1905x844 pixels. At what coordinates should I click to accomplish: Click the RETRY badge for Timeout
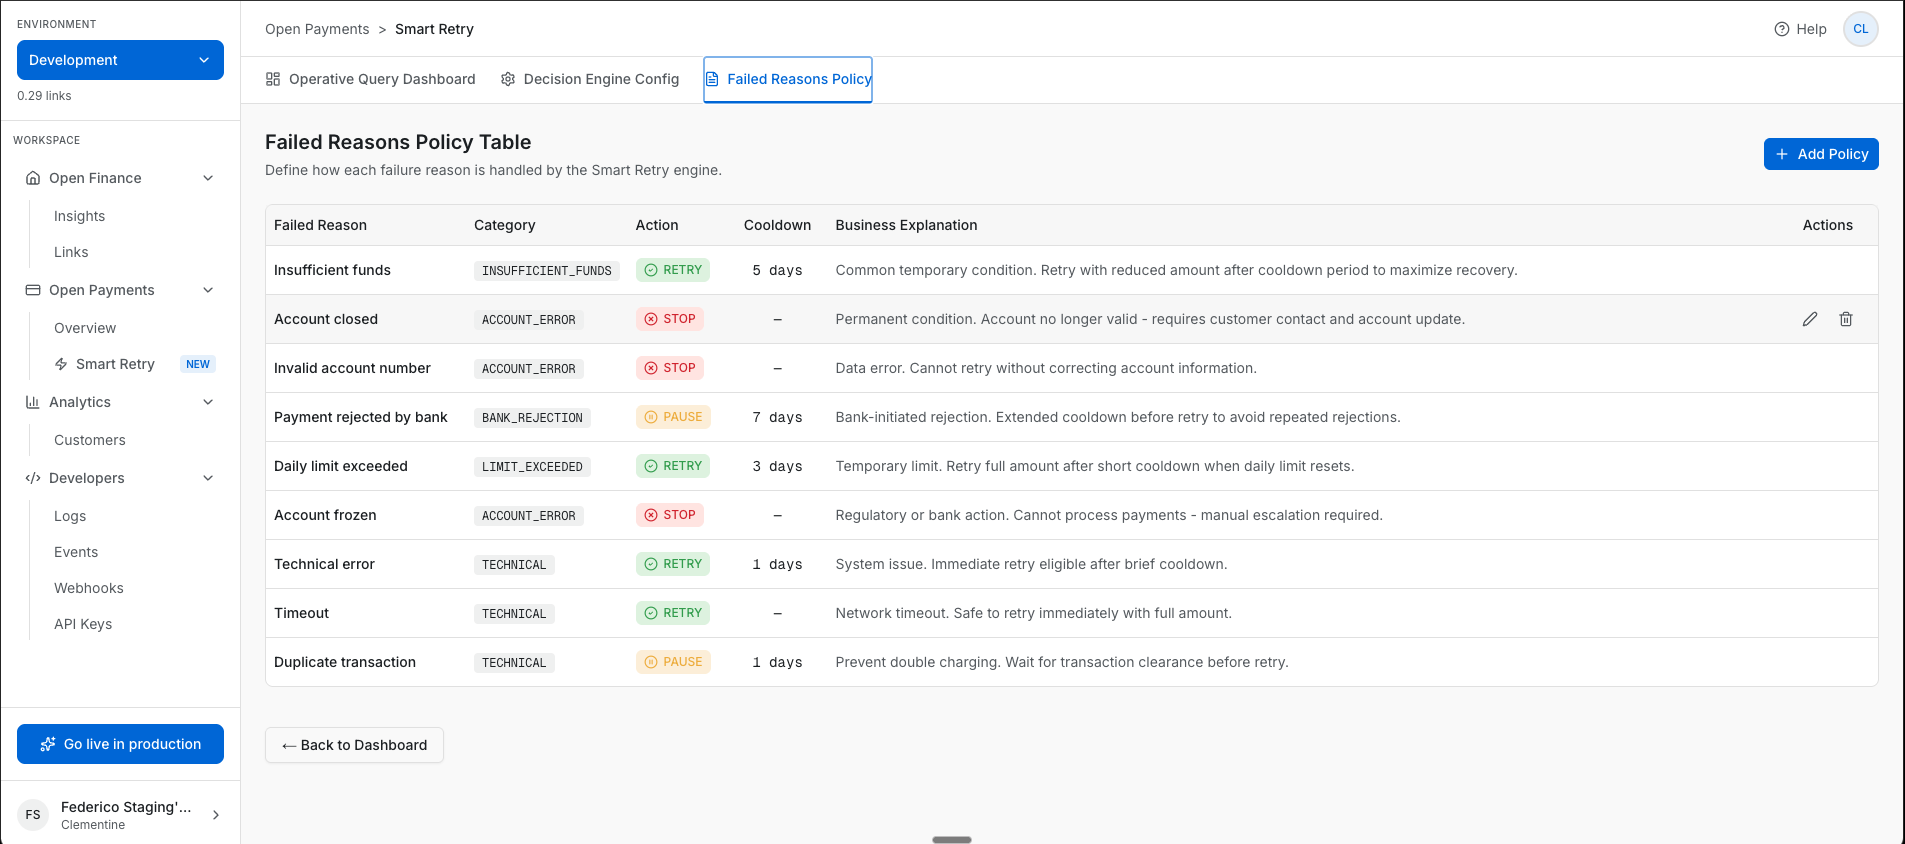(673, 613)
